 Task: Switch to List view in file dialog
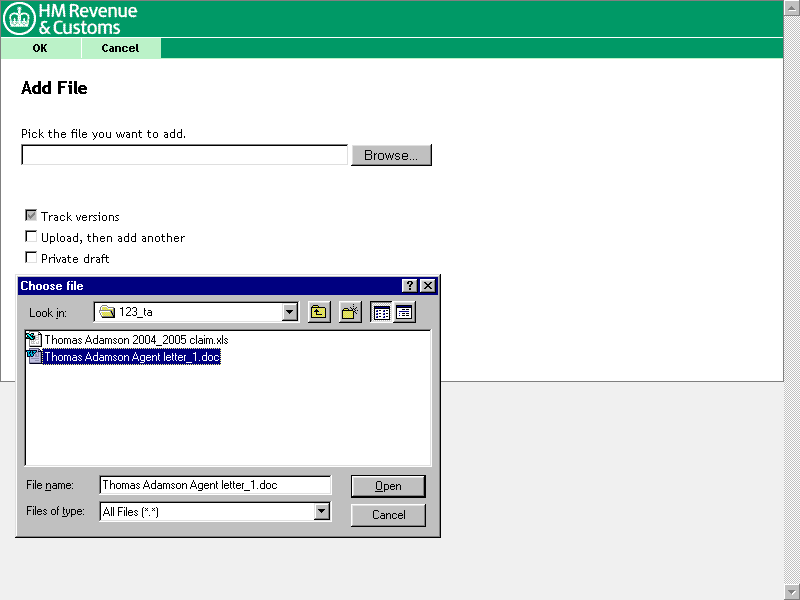(x=381, y=312)
